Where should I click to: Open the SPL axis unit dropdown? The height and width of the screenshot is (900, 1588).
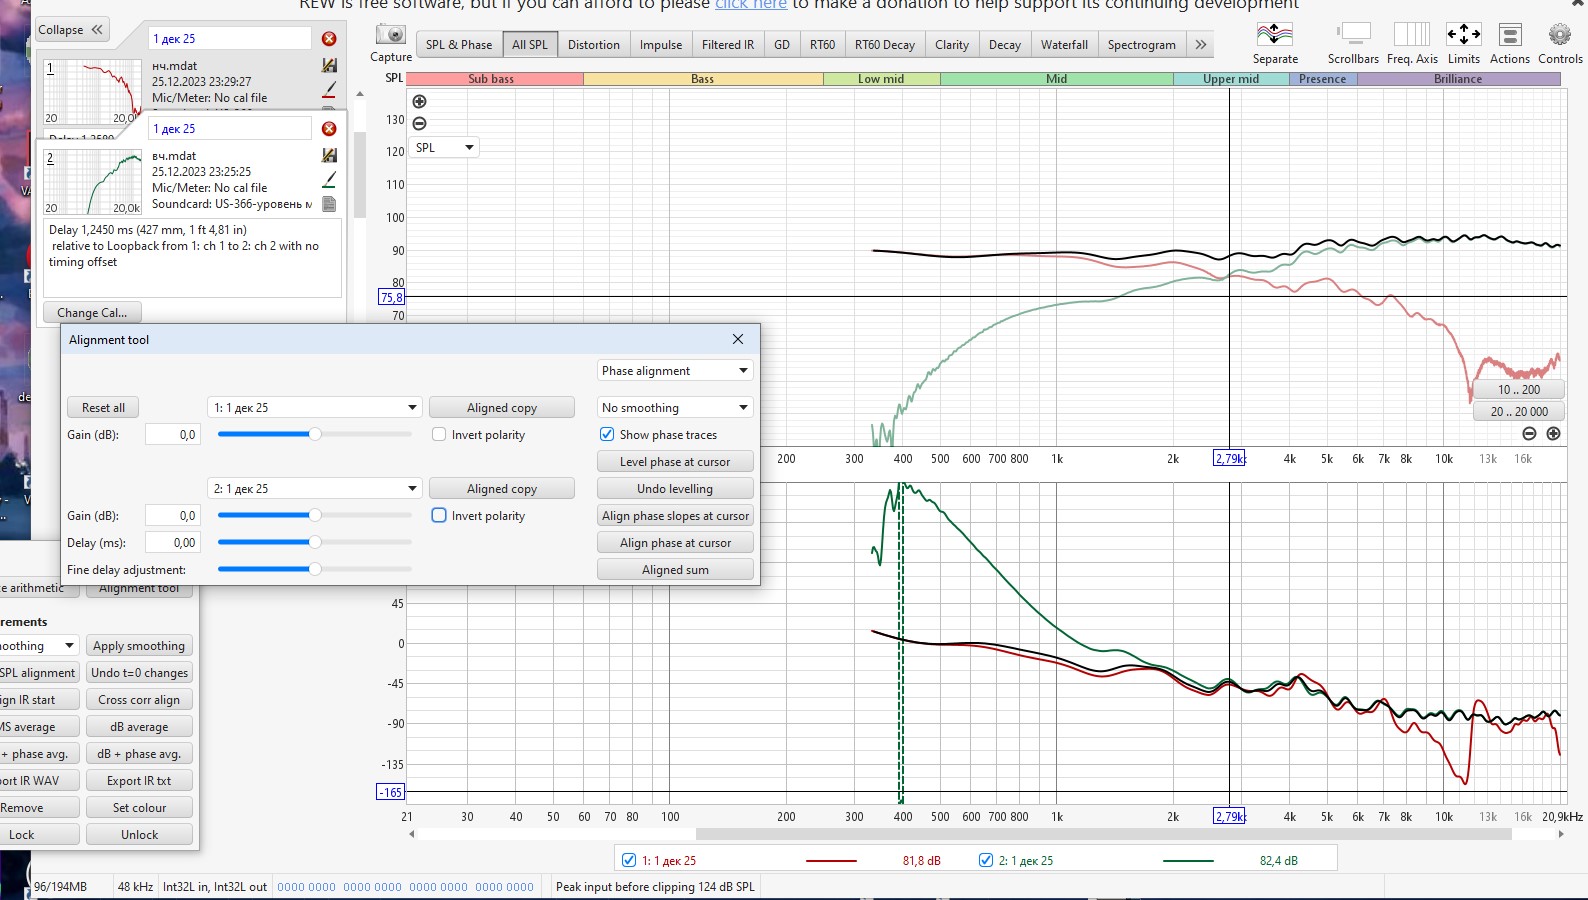[x=444, y=148]
